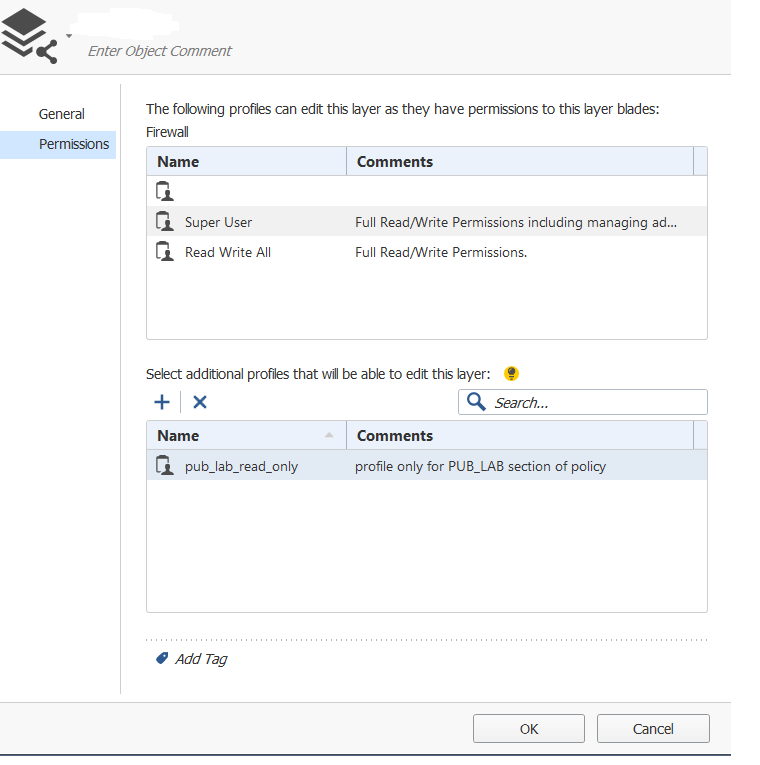The image size is (760, 765).
Task: Add a profile with the plus icon
Action: 162,402
